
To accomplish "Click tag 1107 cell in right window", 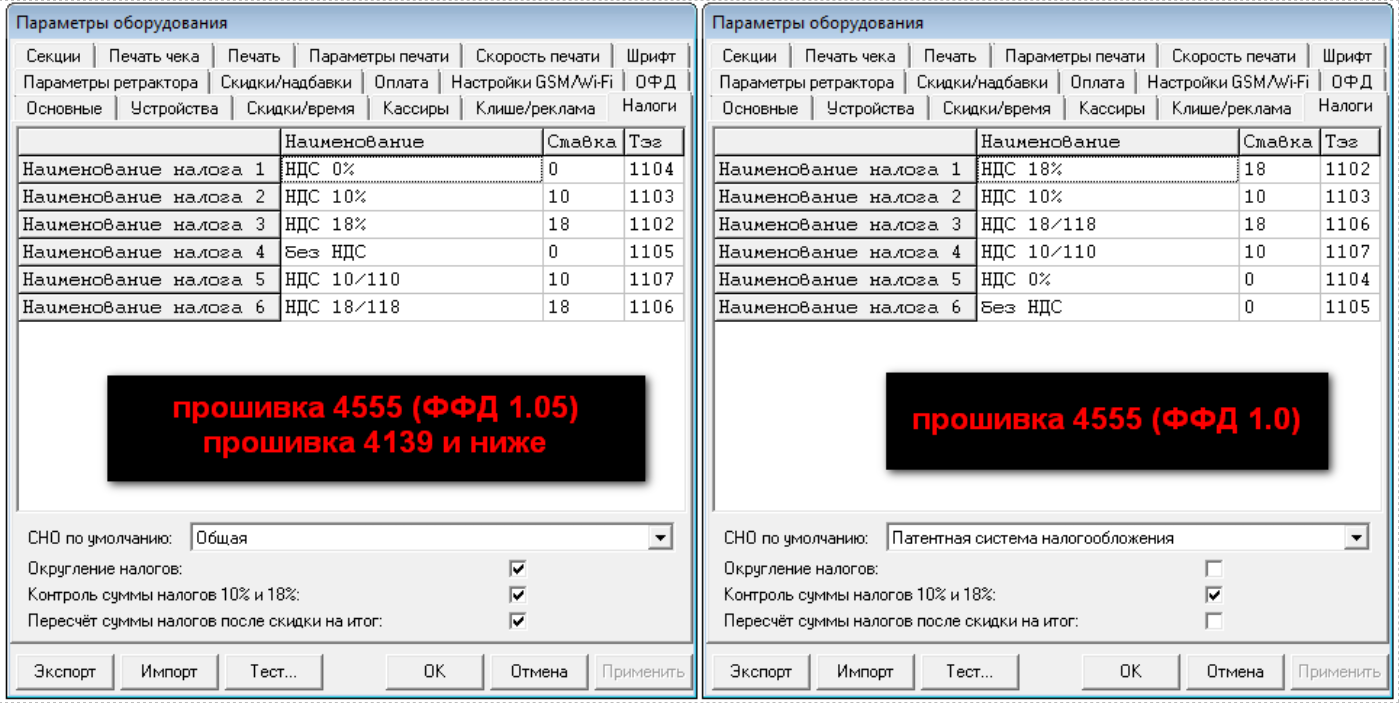I will coord(1350,252).
